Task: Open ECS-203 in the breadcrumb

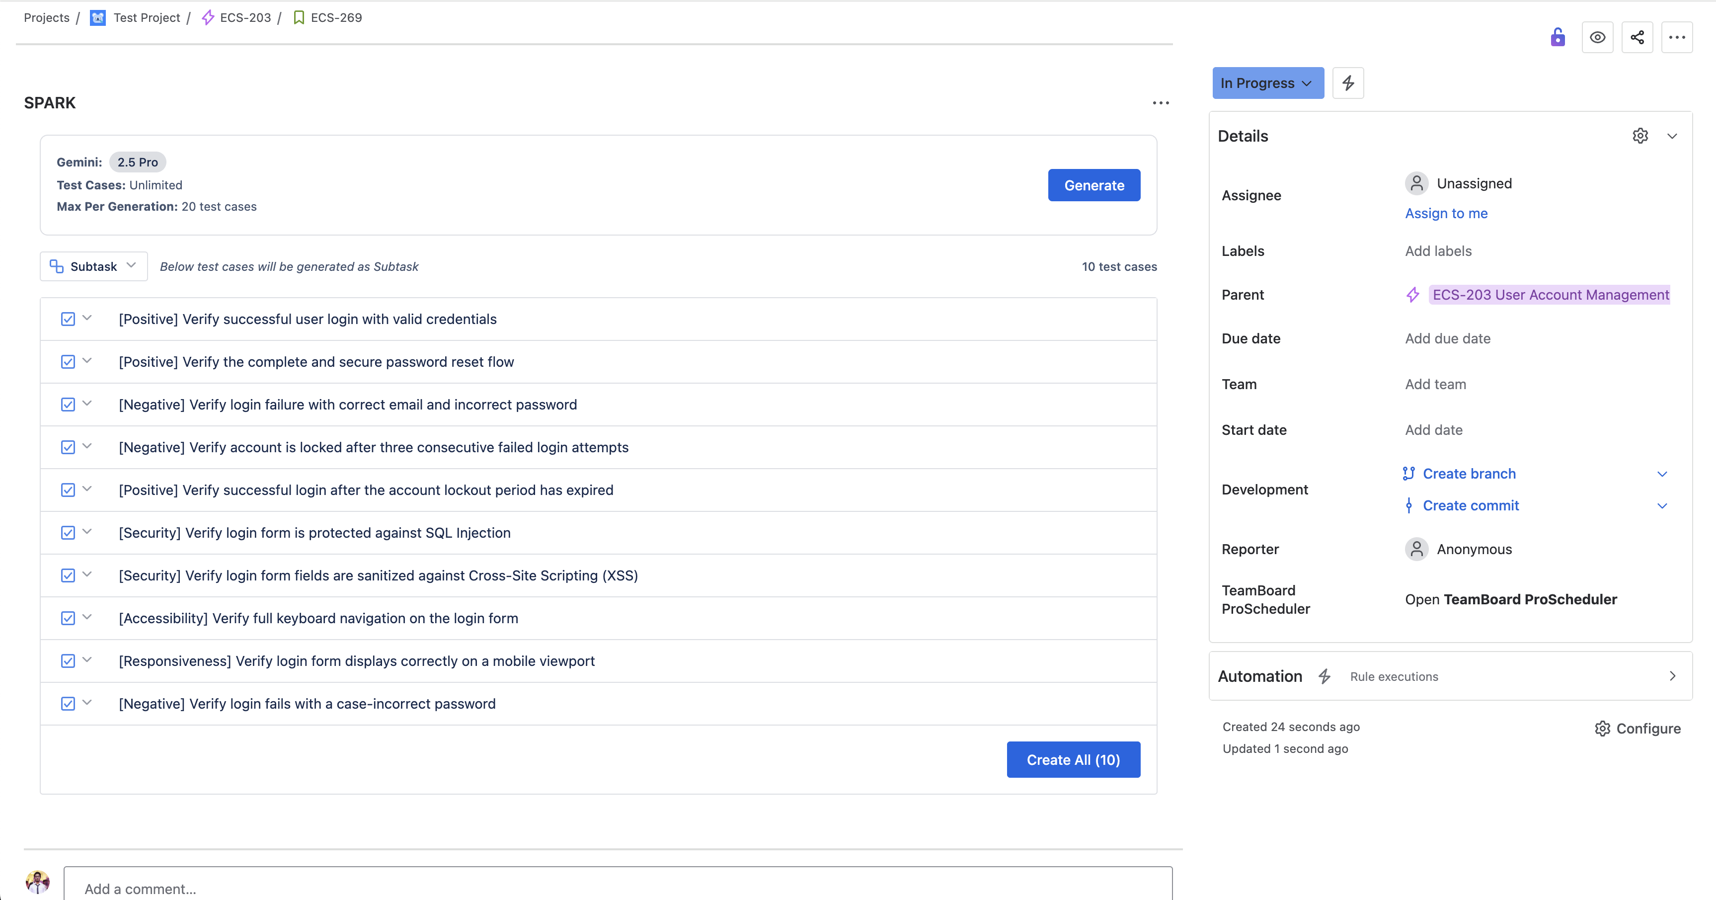Action: [245, 18]
